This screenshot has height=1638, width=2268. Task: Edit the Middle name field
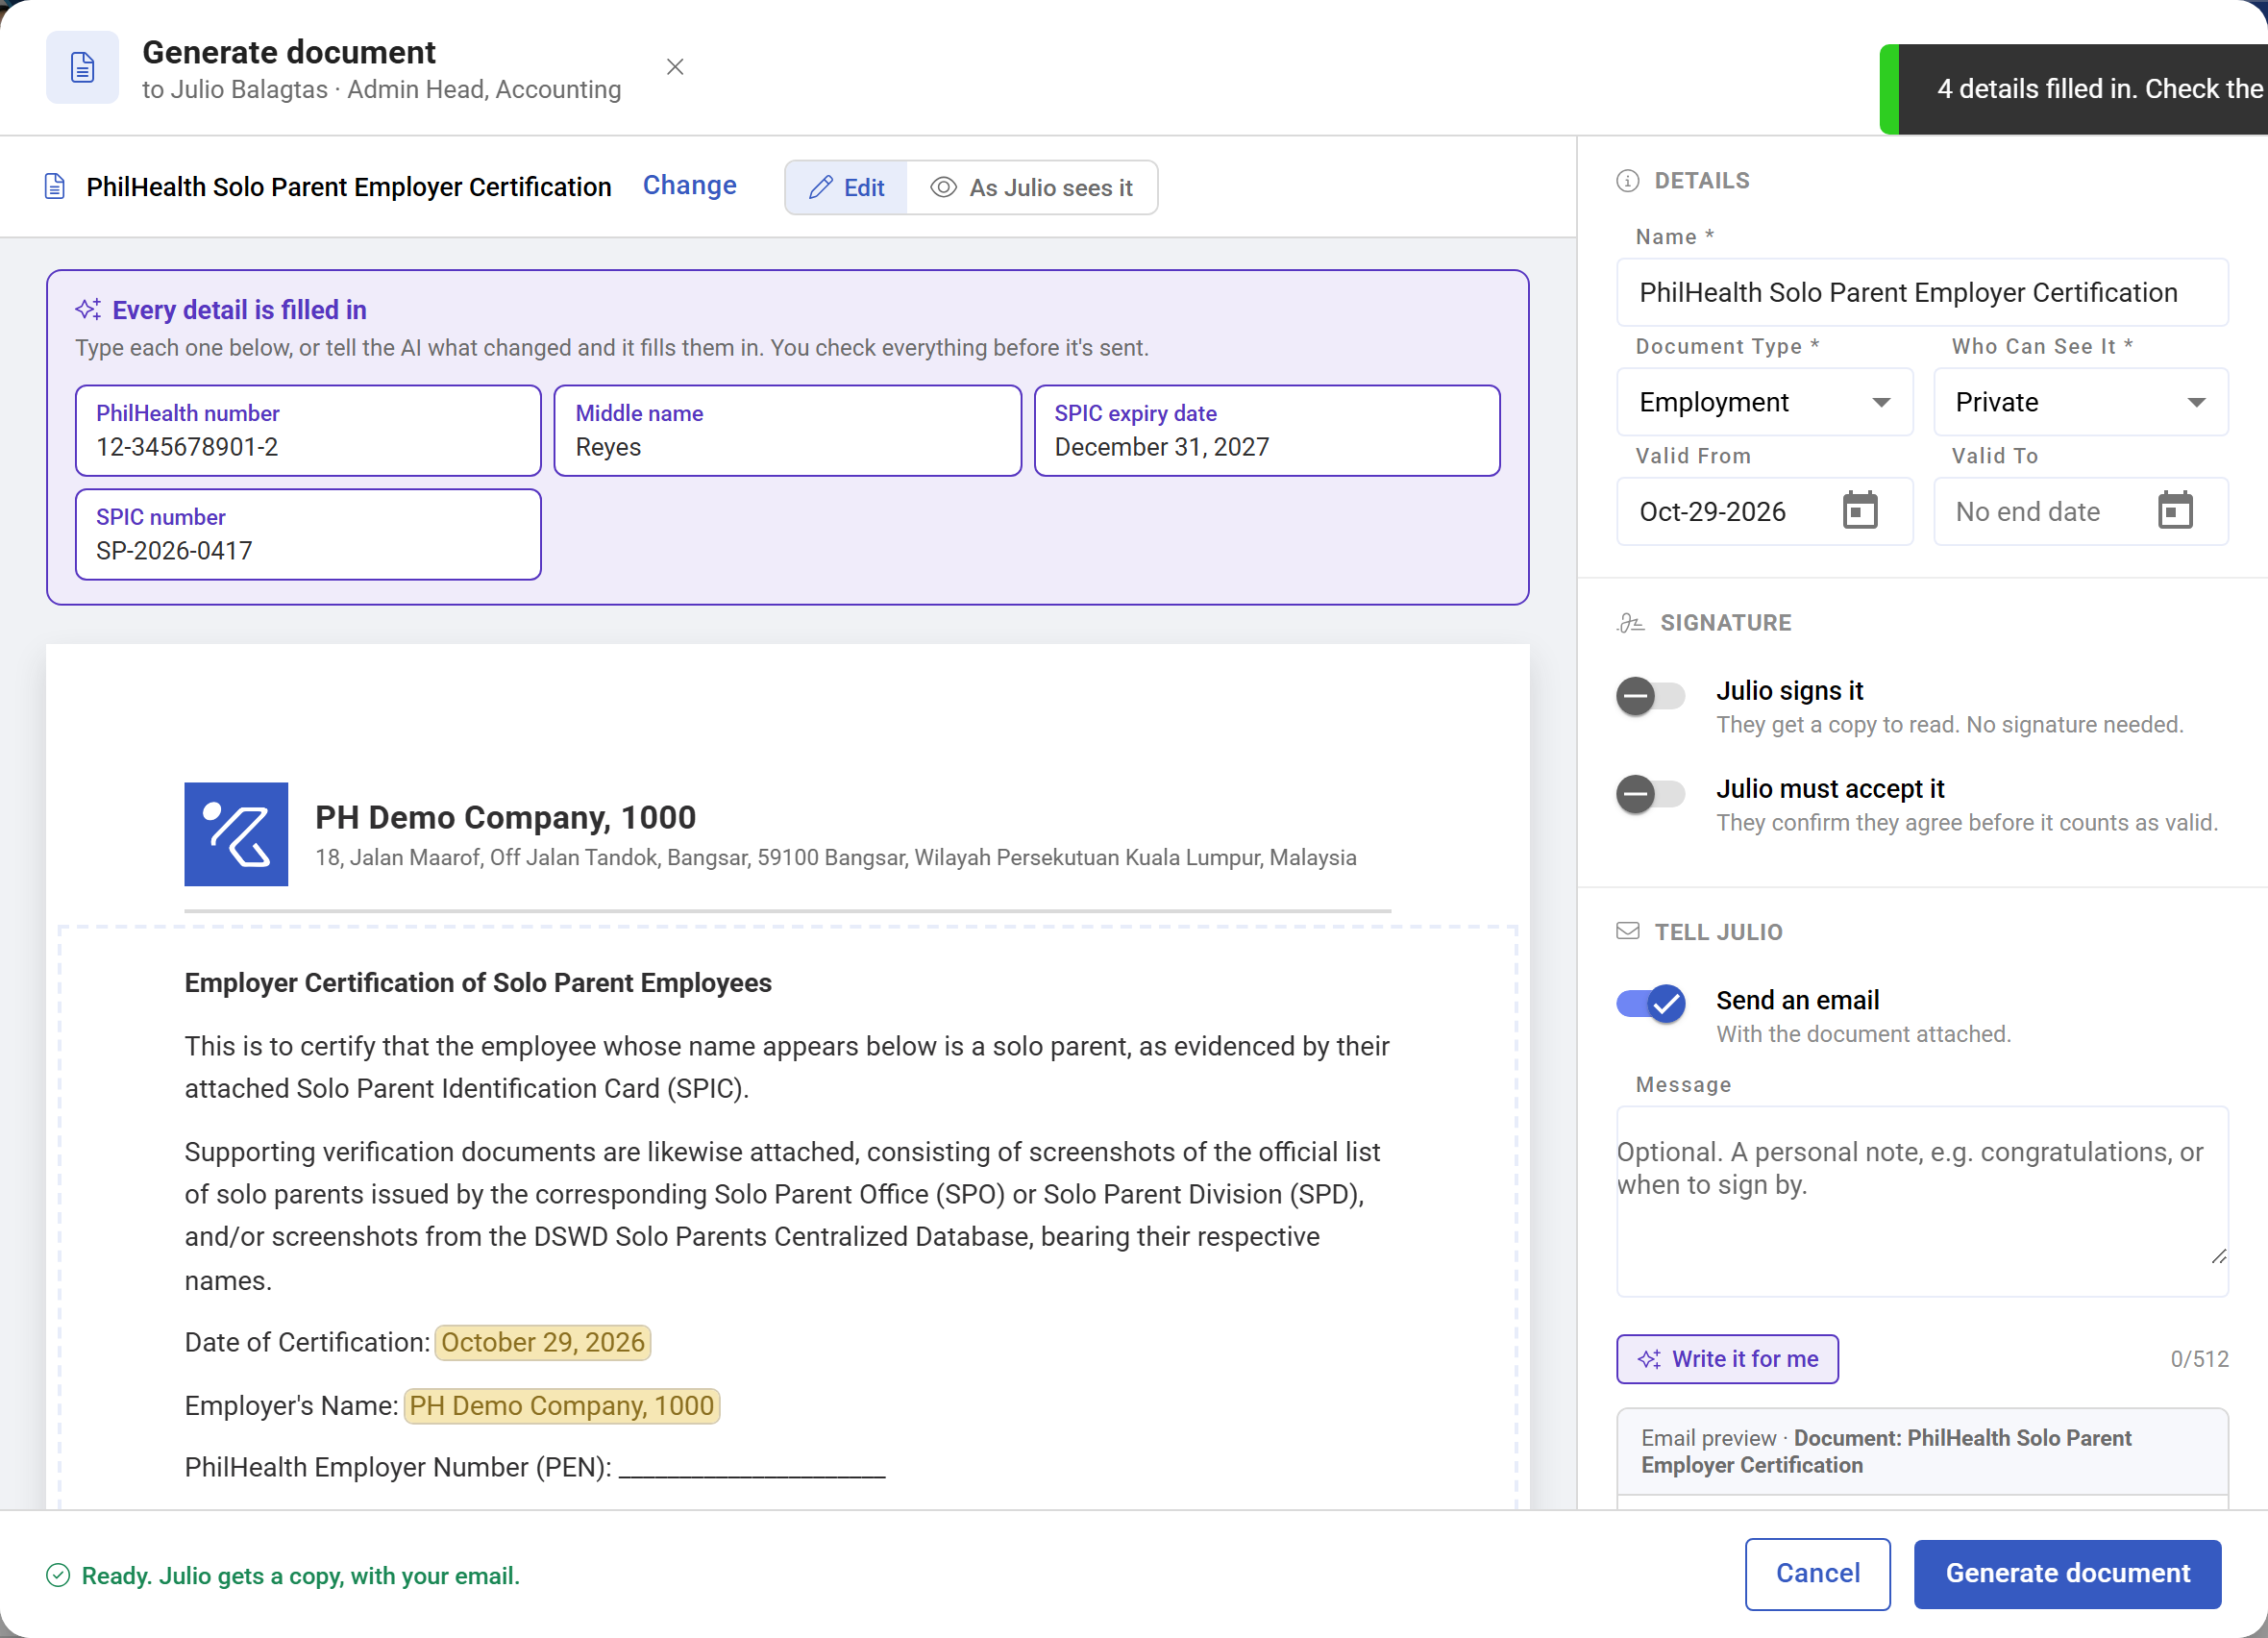pos(787,430)
